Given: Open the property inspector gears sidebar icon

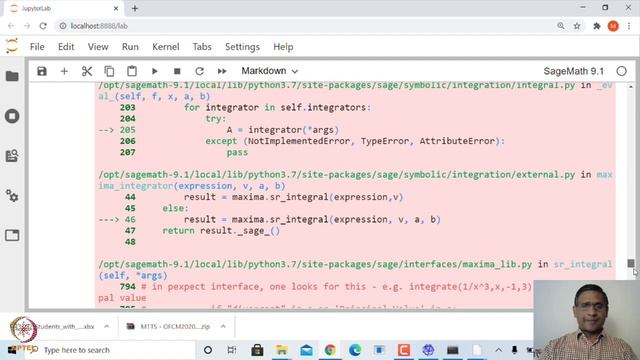Looking at the screenshot, I should click(x=12, y=196).
